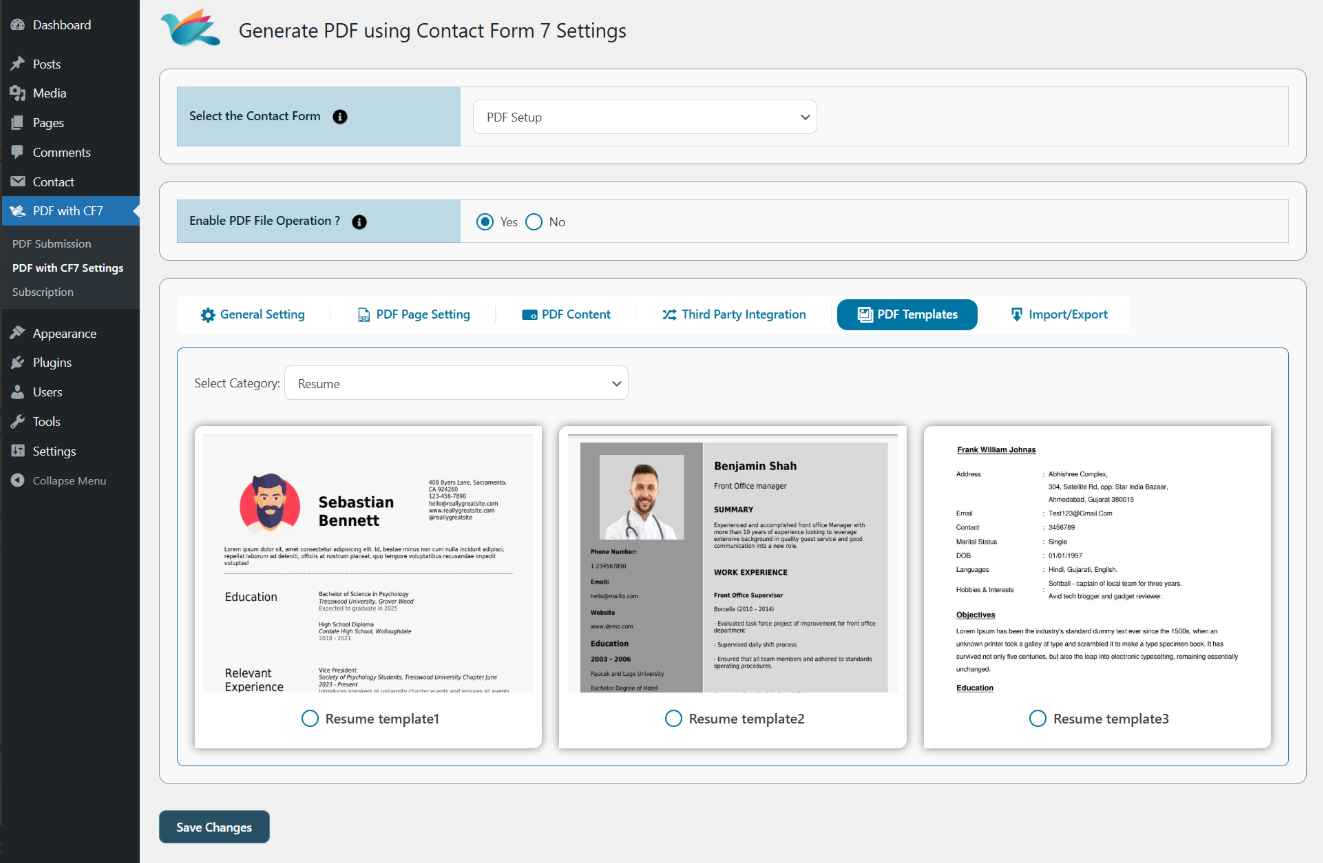Viewport: 1323px width, 863px height.
Task: Click the Save Changes button
Action: click(213, 827)
